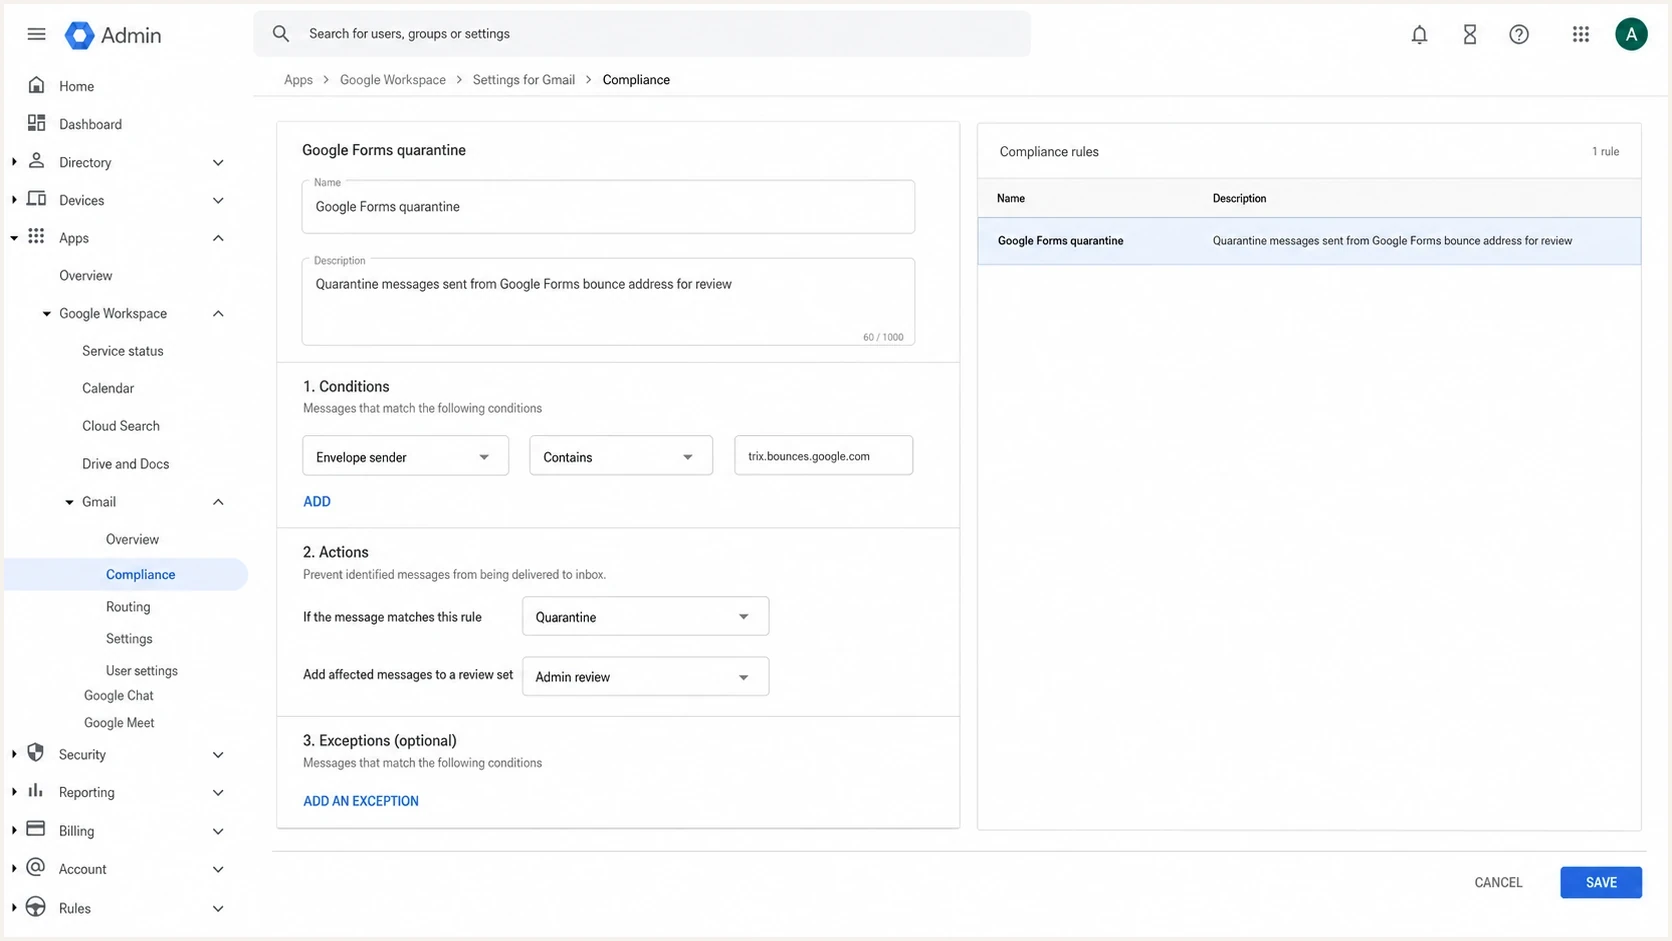Click the Billing card icon
1672x941 pixels.
36,829
